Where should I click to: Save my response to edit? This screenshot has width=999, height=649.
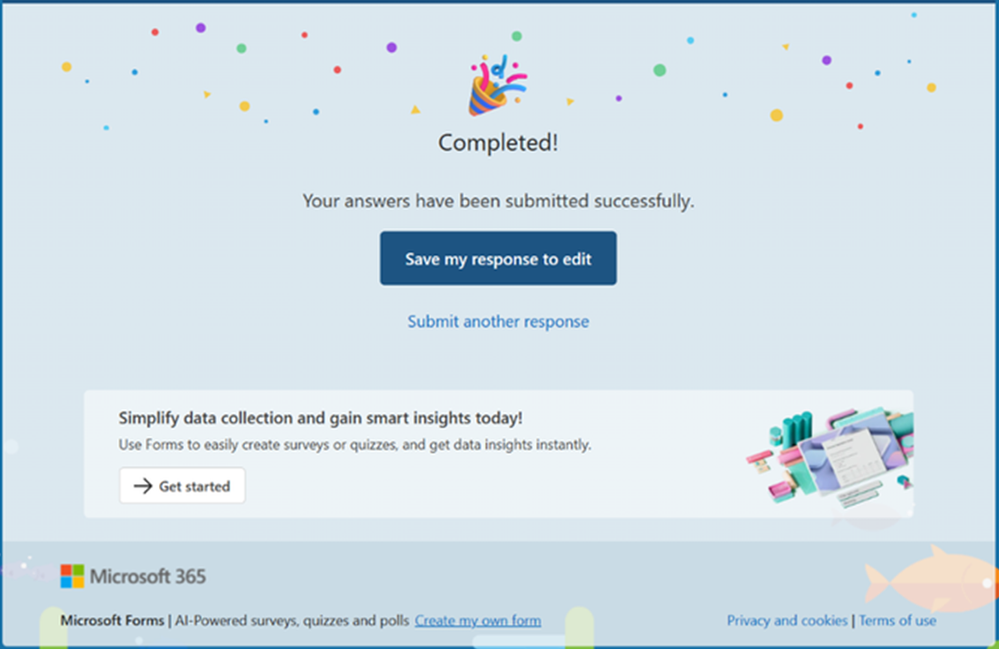coord(498,258)
